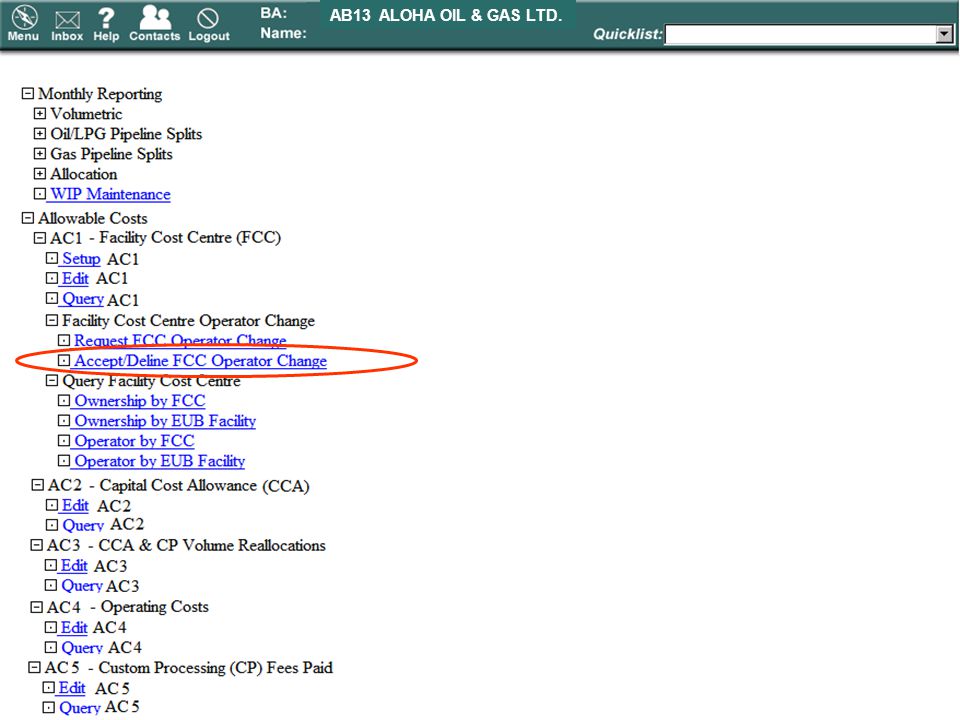Open the Query AC5 link

pos(80,708)
